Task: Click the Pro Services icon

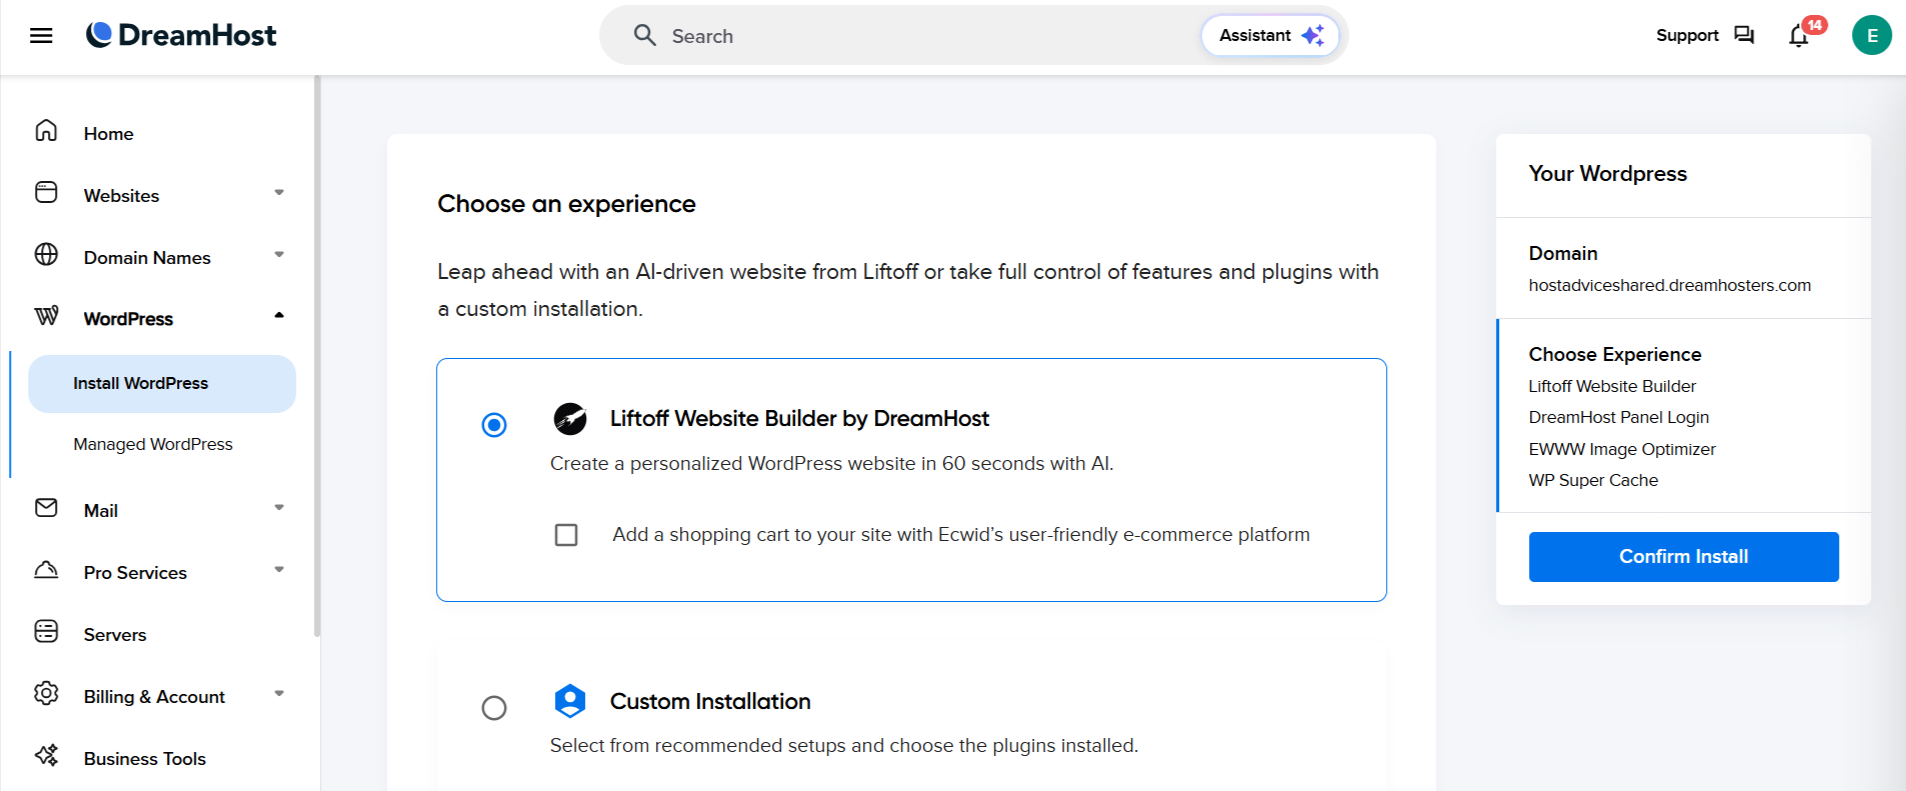Action: coord(46,570)
